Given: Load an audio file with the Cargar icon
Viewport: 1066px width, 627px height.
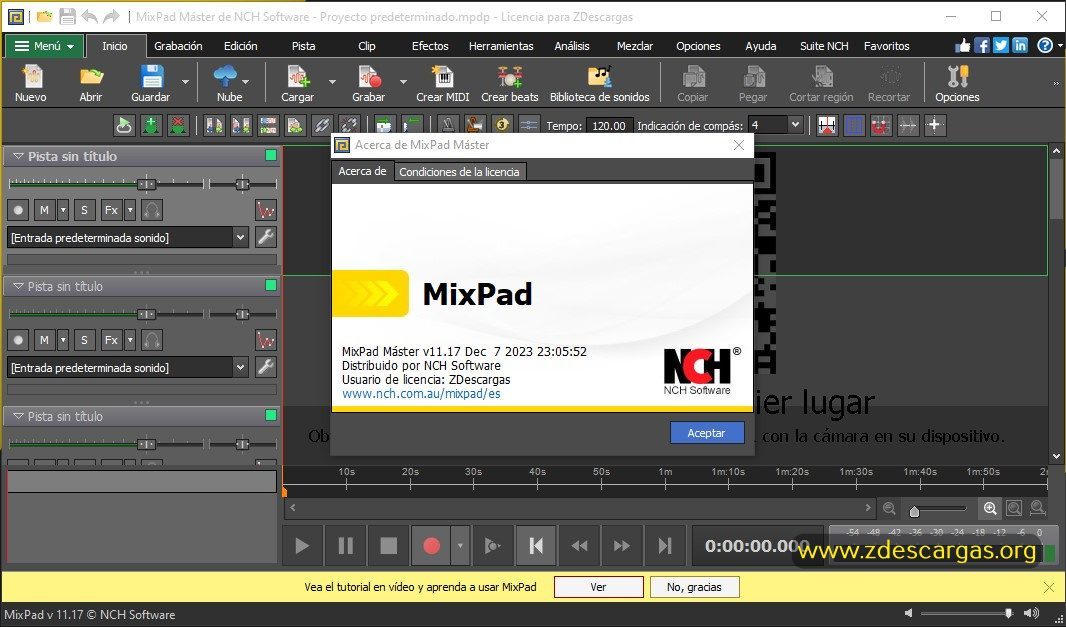Looking at the screenshot, I should click(x=298, y=76).
